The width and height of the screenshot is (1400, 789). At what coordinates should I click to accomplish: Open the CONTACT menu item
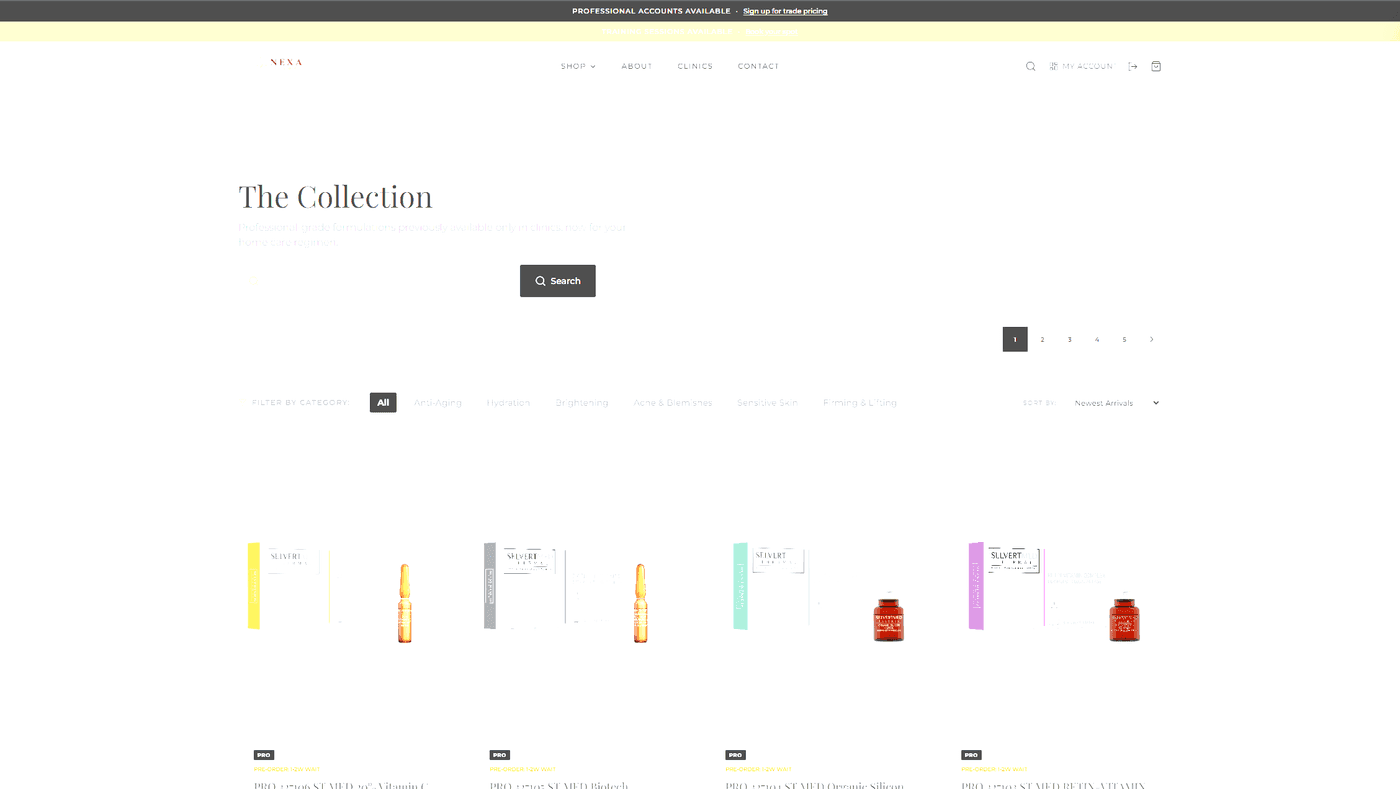758,64
